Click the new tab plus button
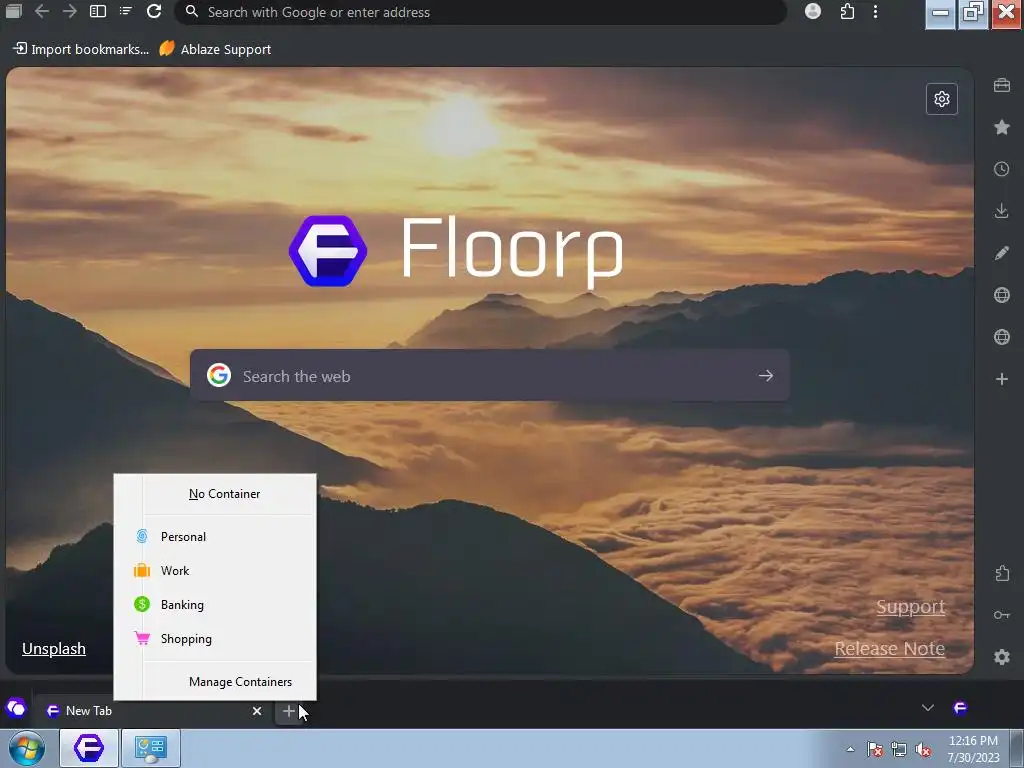The image size is (1024, 768). 288,711
